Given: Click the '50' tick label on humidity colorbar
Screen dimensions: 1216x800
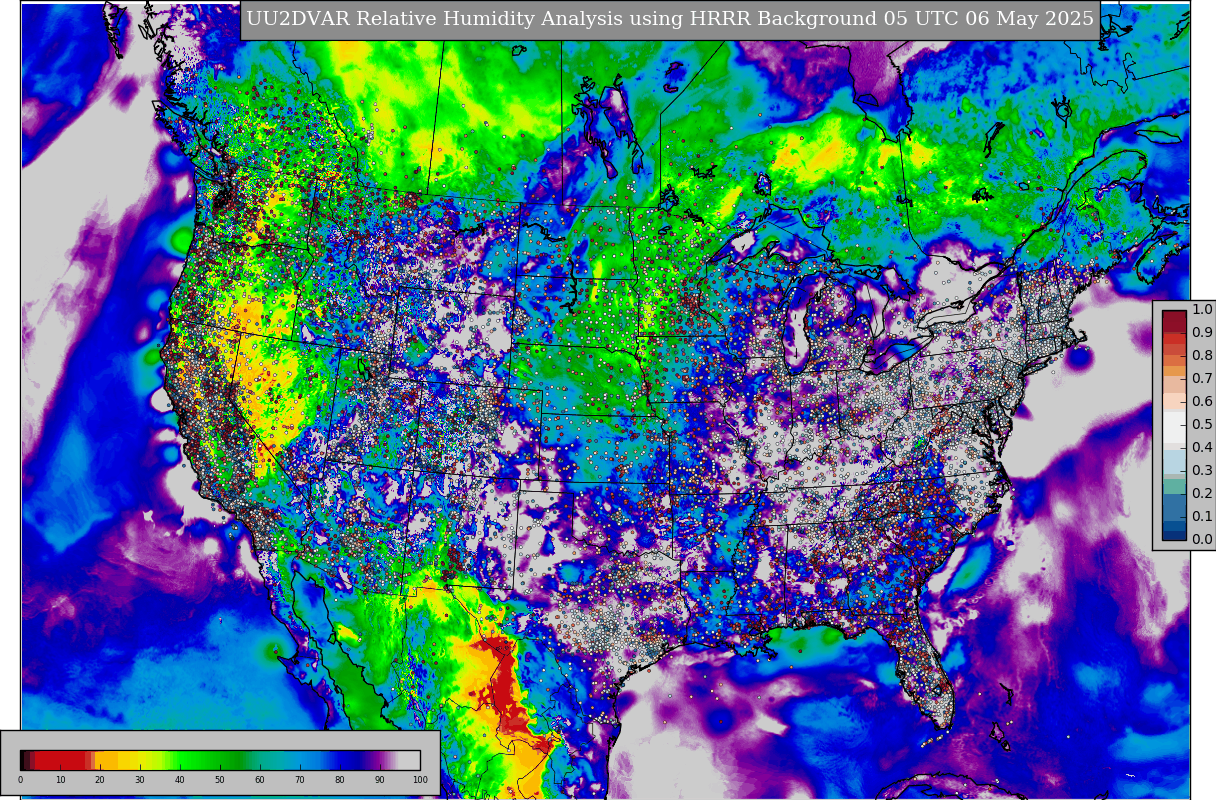Looking at the screenshot, I should coord(220,780).
